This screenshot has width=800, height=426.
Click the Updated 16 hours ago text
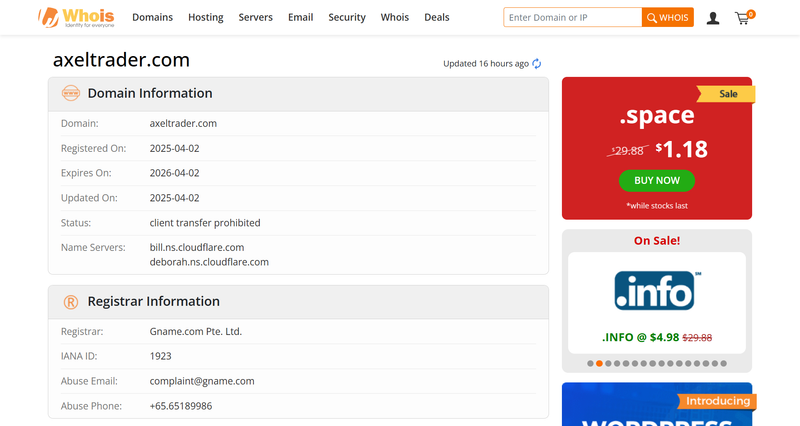(x=486, y=64)
